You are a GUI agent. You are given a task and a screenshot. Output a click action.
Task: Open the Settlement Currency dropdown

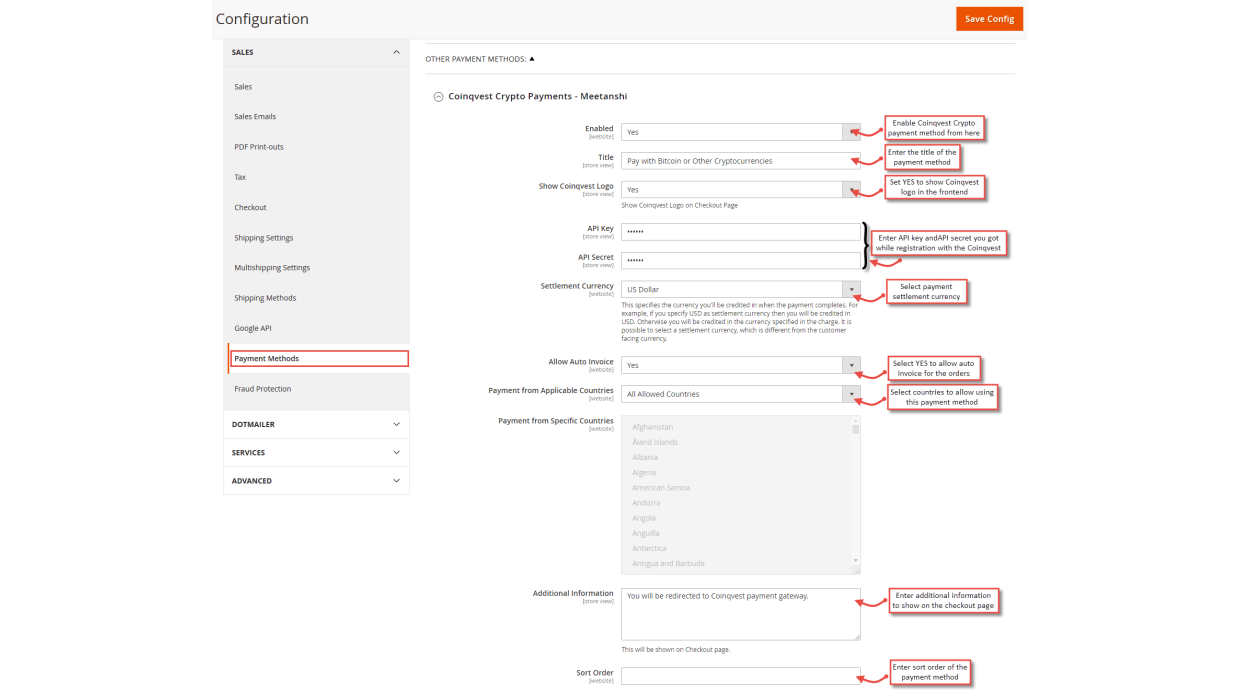coord(851,289)
